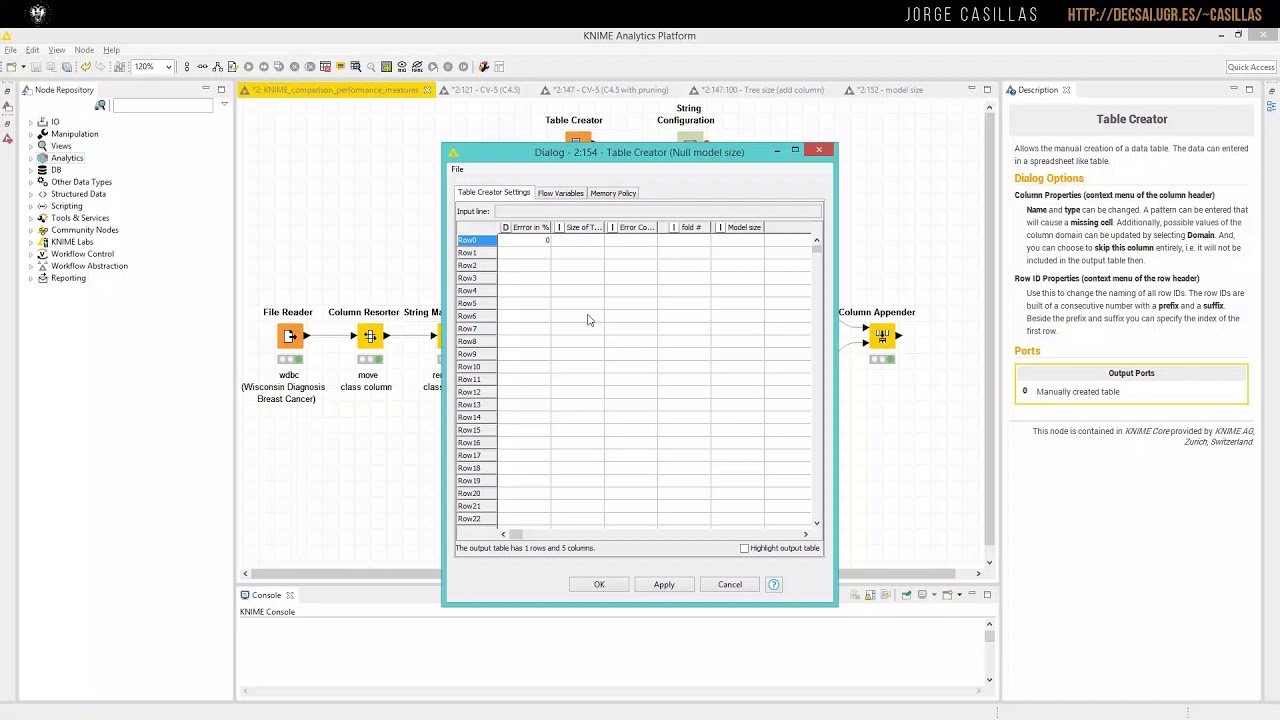Toggle the Highlight output table checkbox
The height and width of the screenshot is (720, 1280).
click(x=744, y=548)
